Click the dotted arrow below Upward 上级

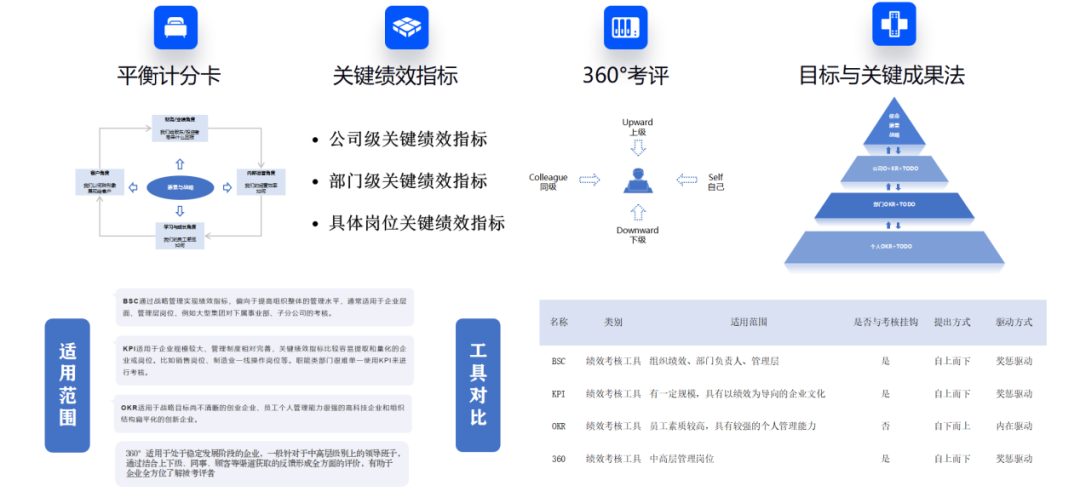point(638,147)
